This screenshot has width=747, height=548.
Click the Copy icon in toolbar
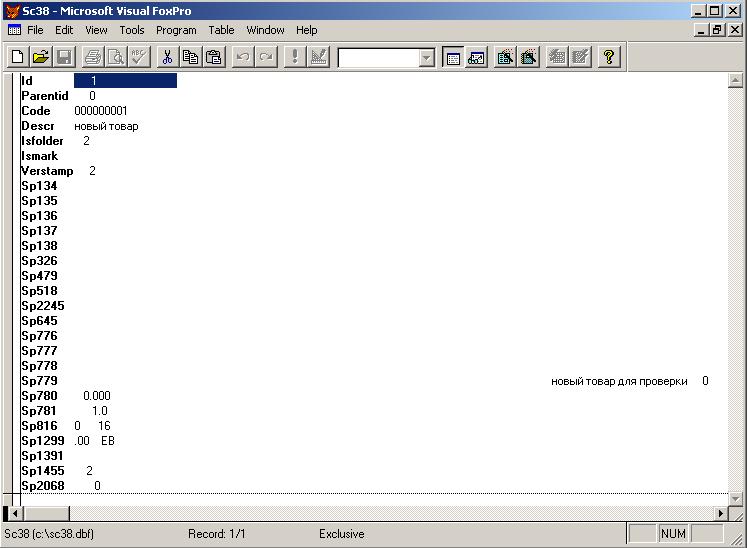pyautogui.click(x=190, y=57)
